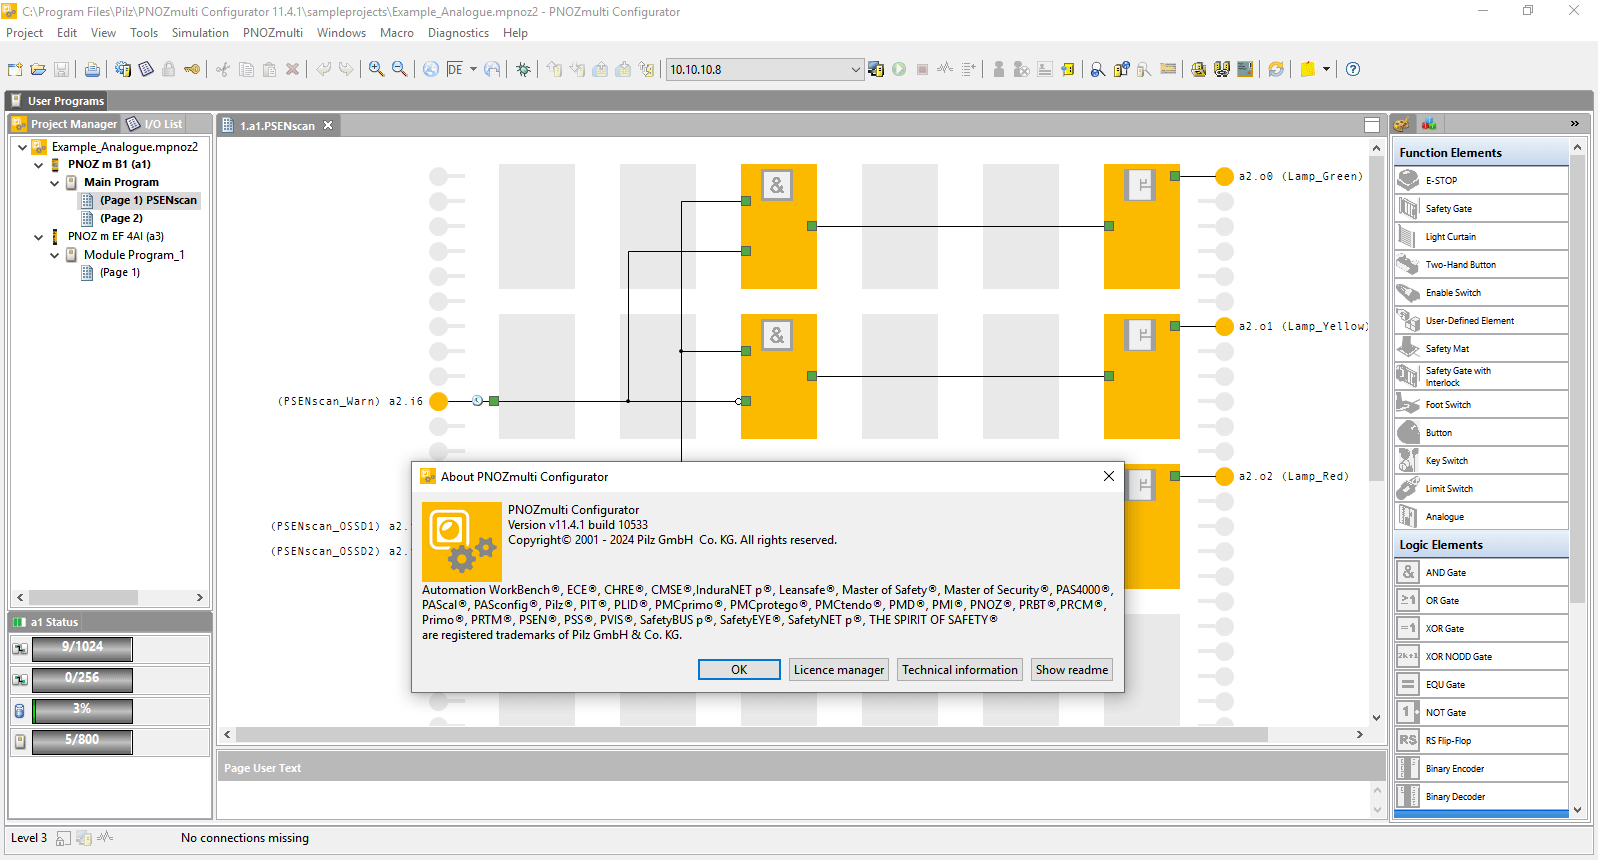This screenshot has width=1598, height=860.
Task: Click the Project Manager horizontal scrollbar
Action: pyautogui.click(x=83, y=597)
